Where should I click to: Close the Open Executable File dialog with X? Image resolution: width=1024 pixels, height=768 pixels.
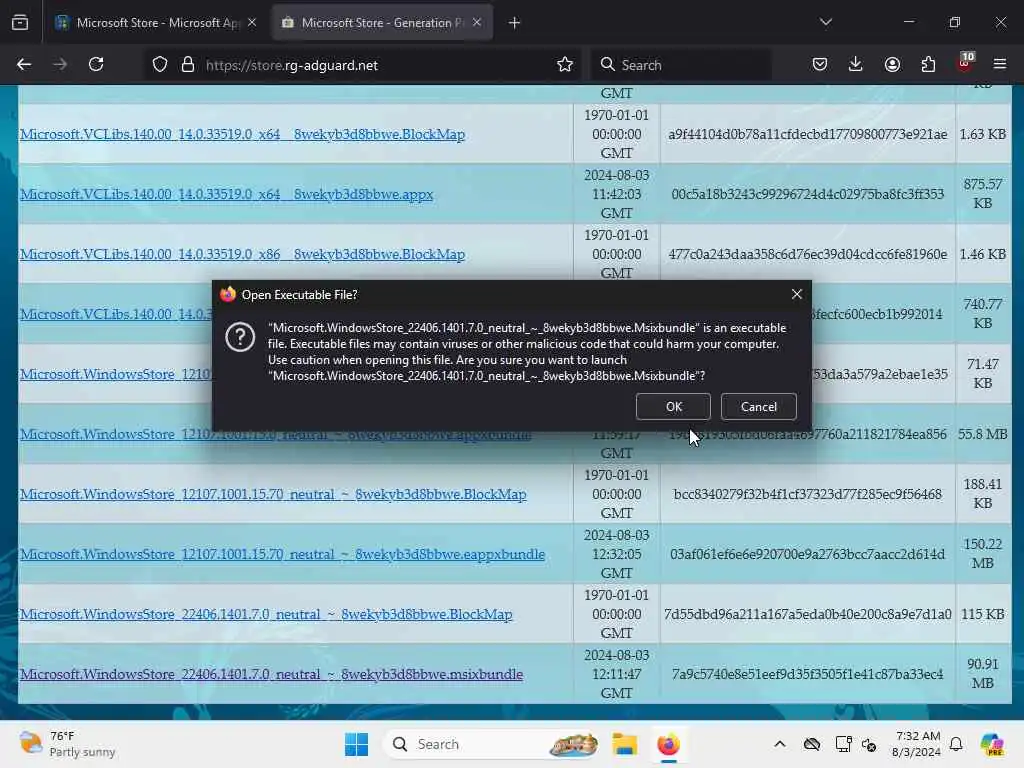click(797, 294)
